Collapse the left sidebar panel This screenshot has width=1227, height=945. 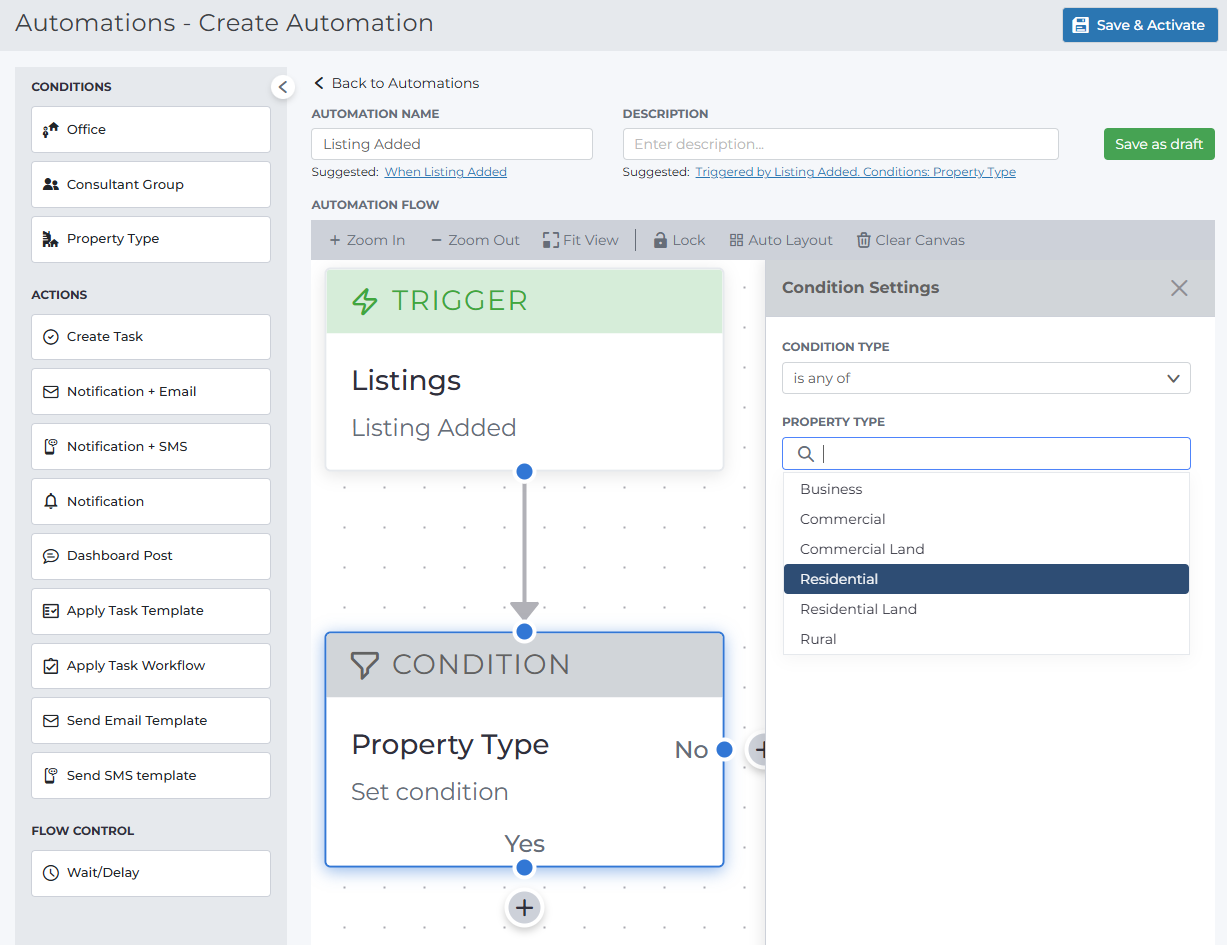[283, 87]
